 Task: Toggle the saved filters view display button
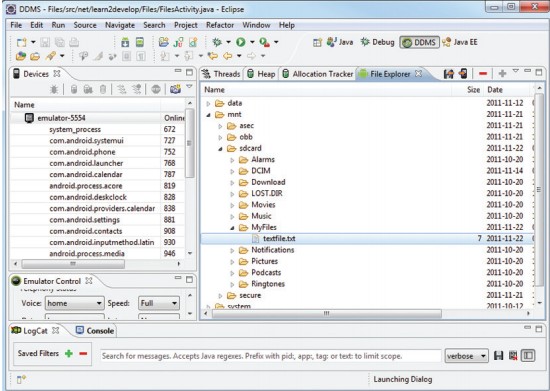click(x=528, y=356)
